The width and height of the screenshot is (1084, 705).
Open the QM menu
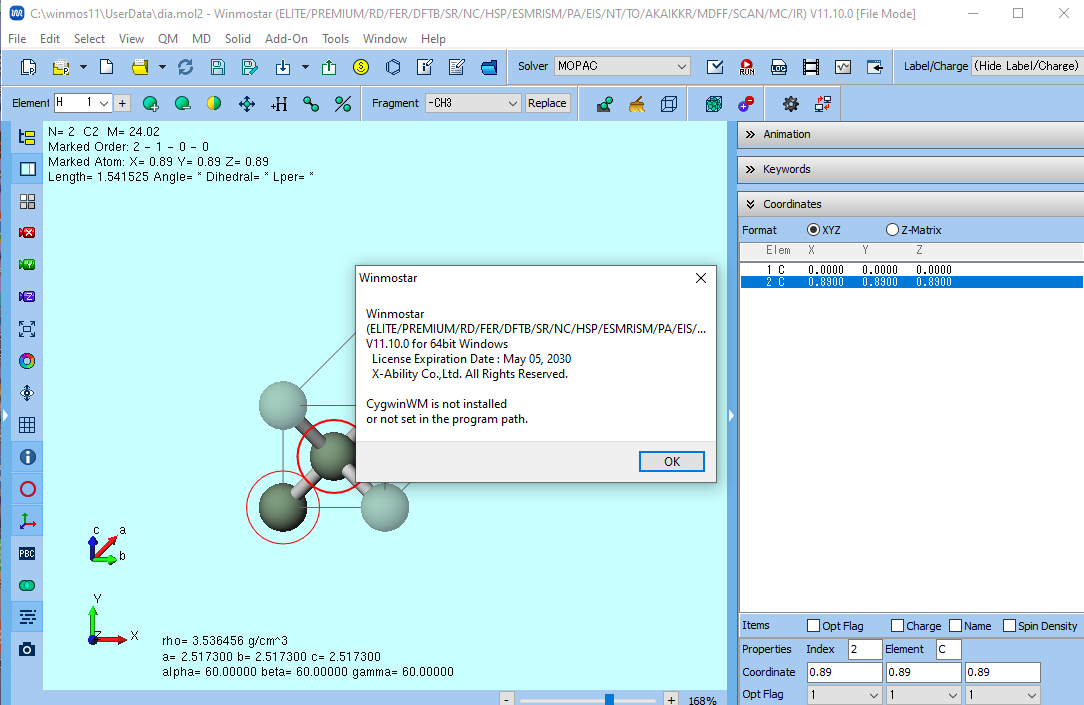pos(168,39)
